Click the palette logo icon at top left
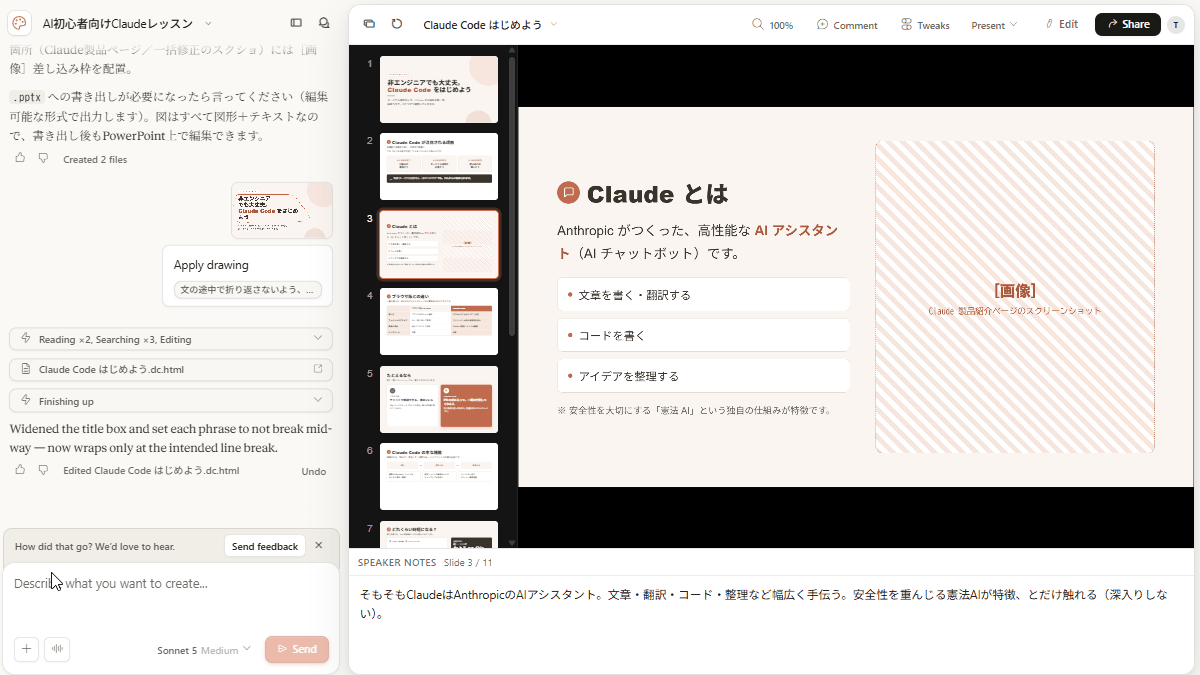 click(19, 23)
